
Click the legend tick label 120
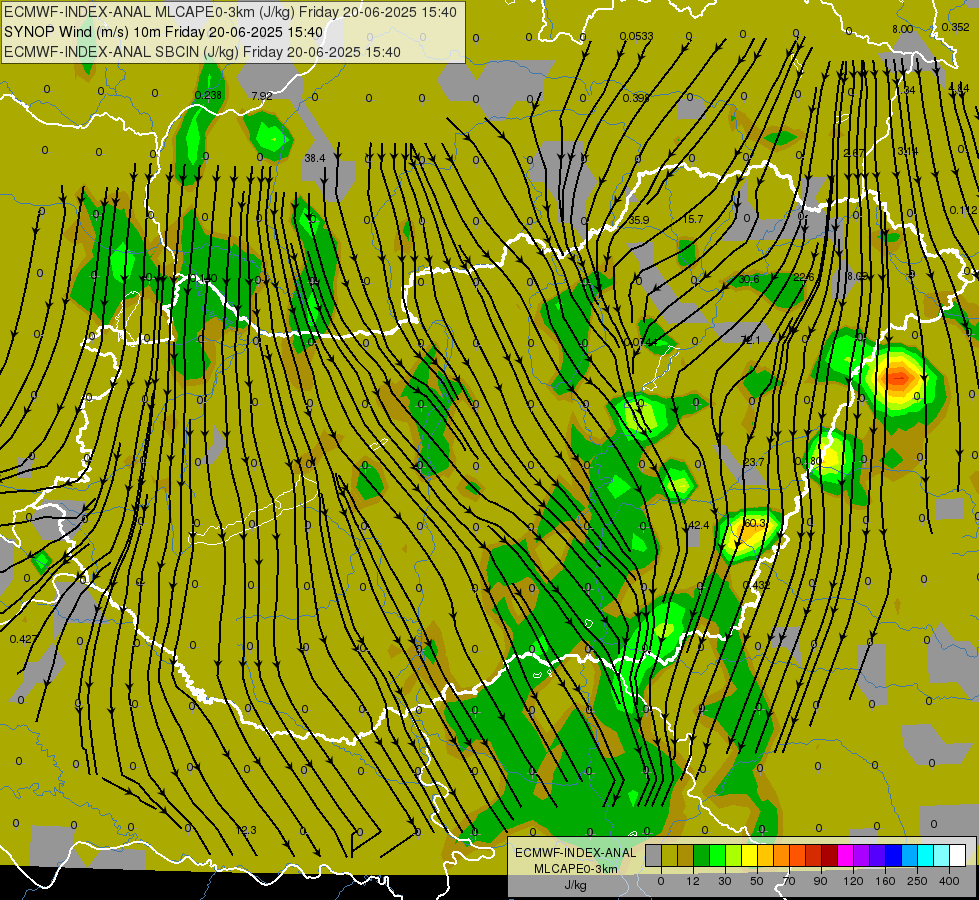click(x=853, y=881)
